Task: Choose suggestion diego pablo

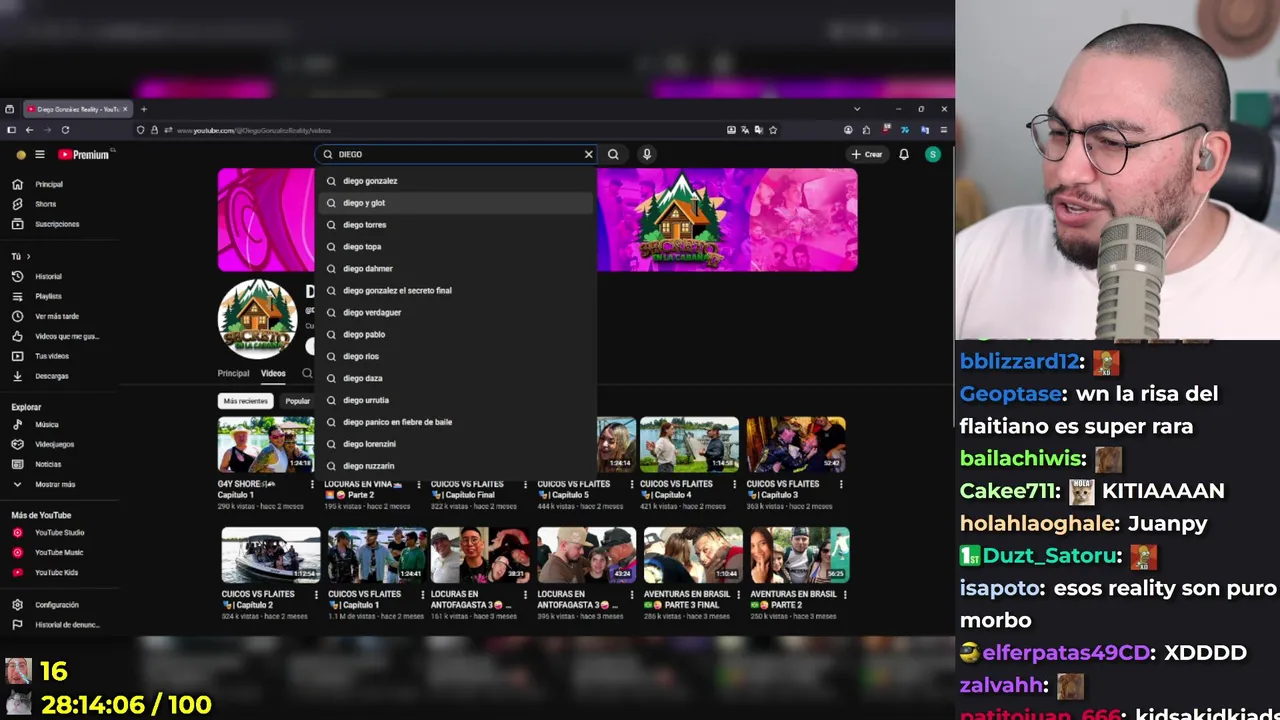Action: tap(455, 335)
